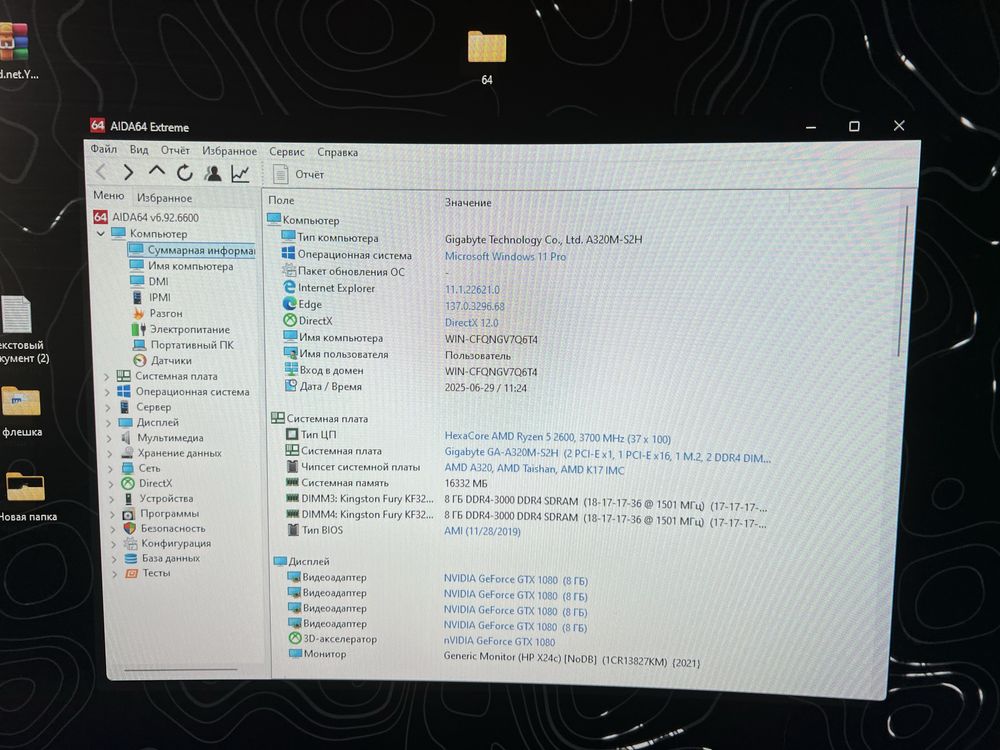Screen dimensions: 1000x750
Task: Click the 3D-акселератор nVIDIA GeForce GTX 1080 link
Action: coord(499,642)
